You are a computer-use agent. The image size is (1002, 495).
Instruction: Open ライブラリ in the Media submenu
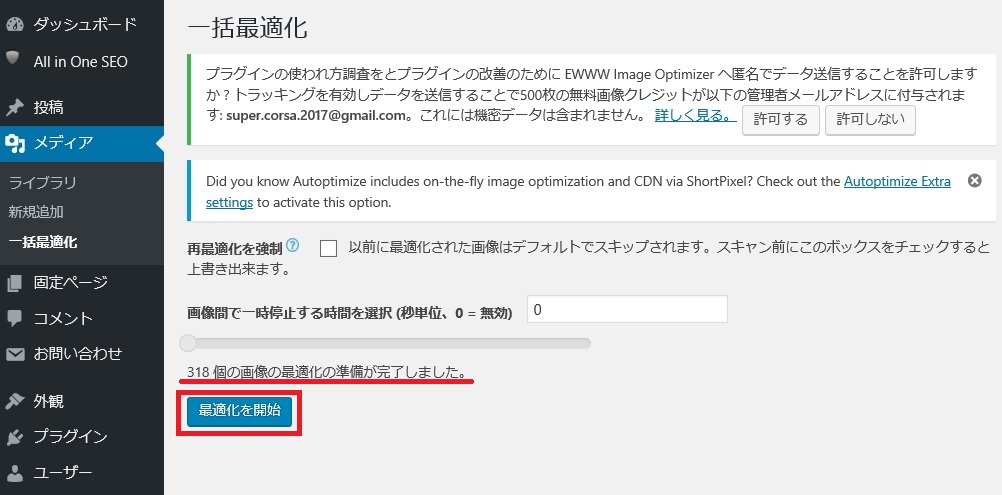[x=42, y=183]
